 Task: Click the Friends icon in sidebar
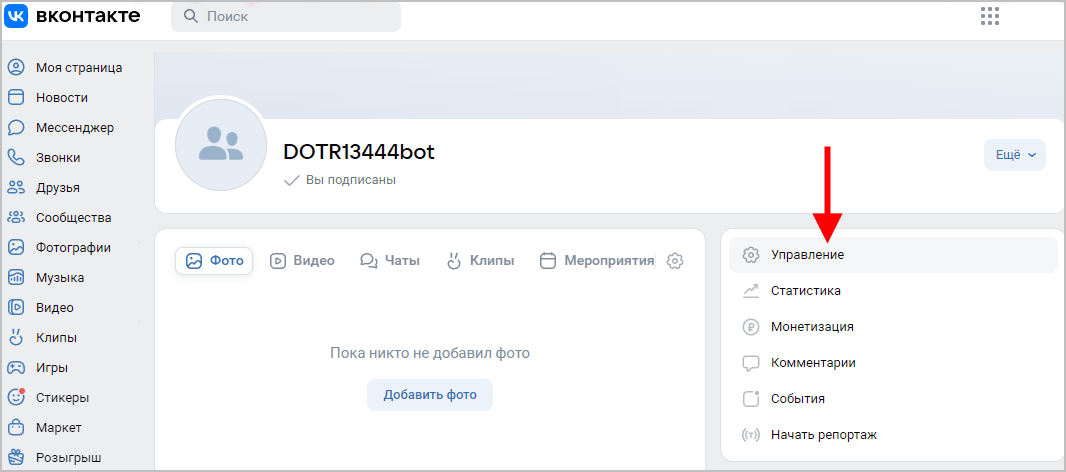(16, 188)
